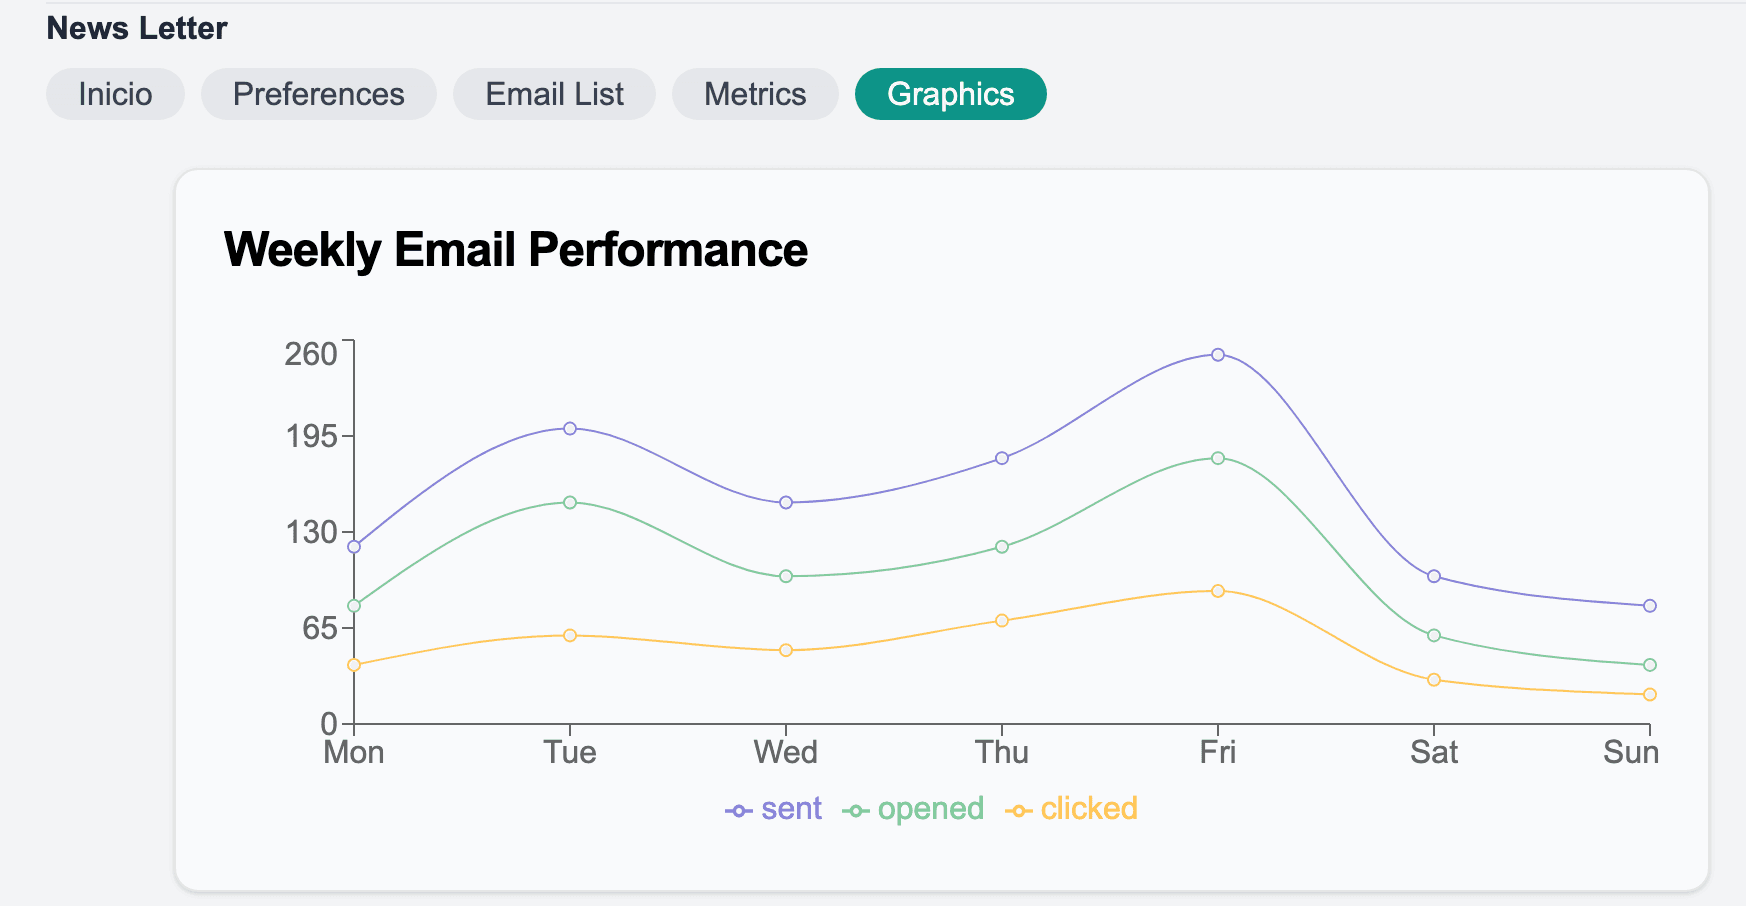Click the News Letter title
1746x906 pixels.
pos(137,28)
